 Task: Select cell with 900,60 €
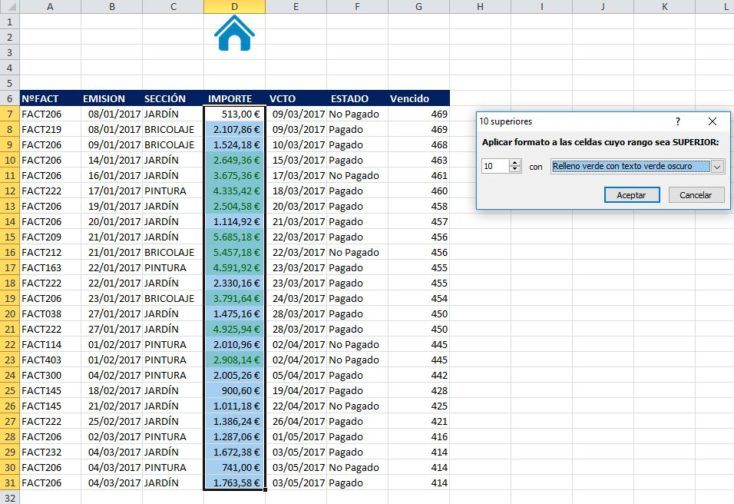[x=234, y=390]
